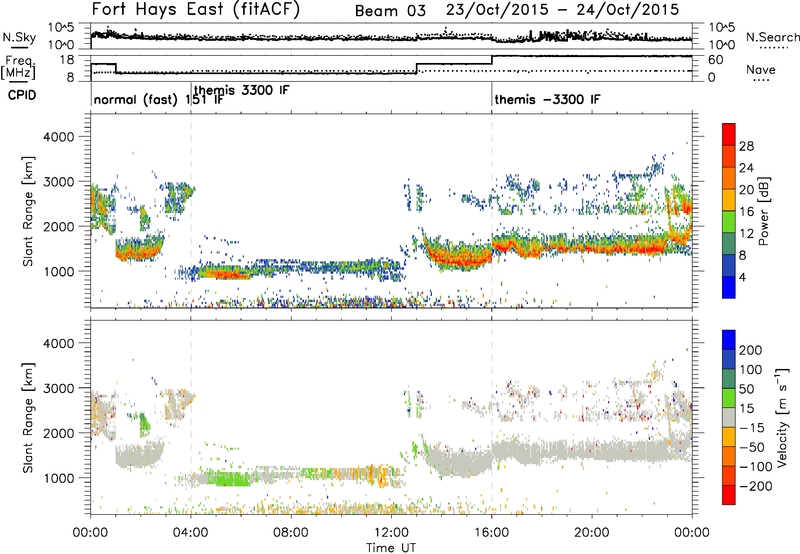Click the 24 label on Power colorbar
Image resolution: width=800 pixels, height=554 pixels.
tap(746, 168)
